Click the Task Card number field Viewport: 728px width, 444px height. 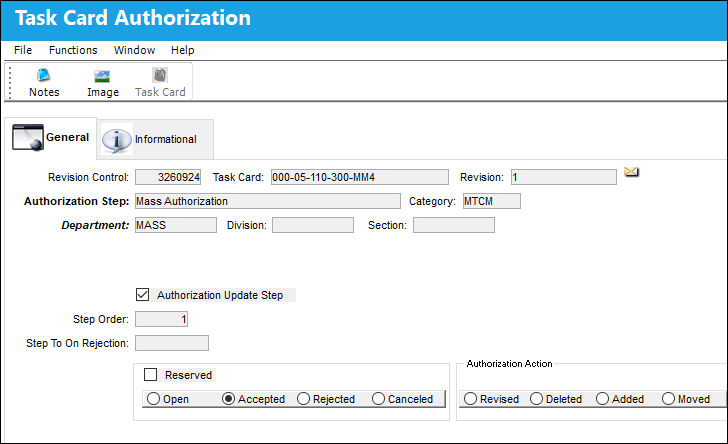point(360,177)
